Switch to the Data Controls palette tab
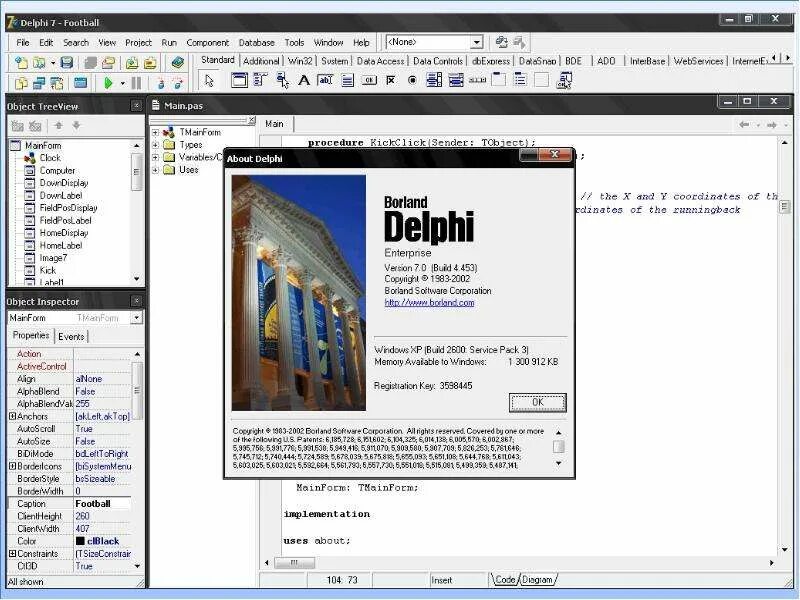 point(438,61)
